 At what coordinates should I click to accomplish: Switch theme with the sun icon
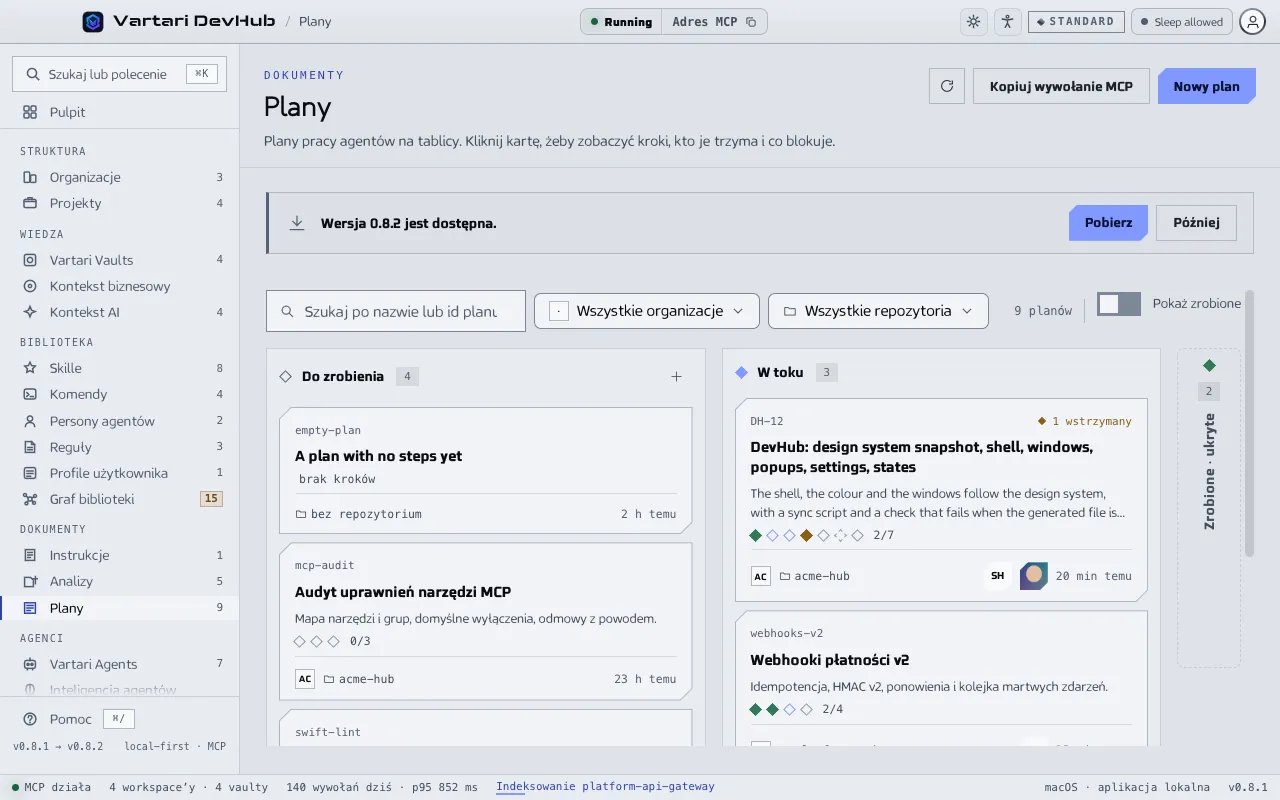pos(973,21)
